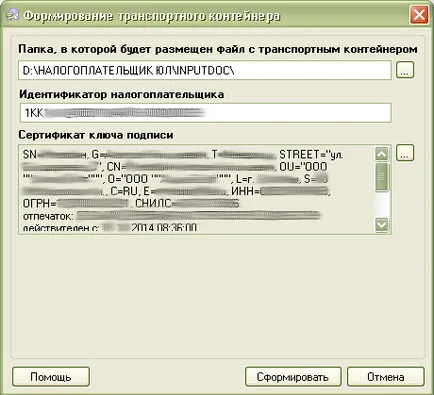The height and width of the screenshot is (395, 434).
Task: Click the certificate list scroll down arrow
Action: click(x=382, y=224)
